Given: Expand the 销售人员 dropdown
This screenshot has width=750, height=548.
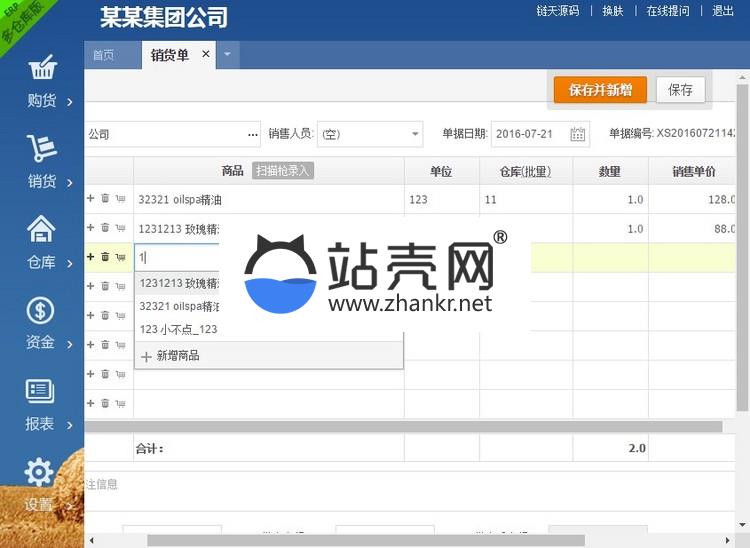Looking at the screenshot, I should click(x=416, y=134).
